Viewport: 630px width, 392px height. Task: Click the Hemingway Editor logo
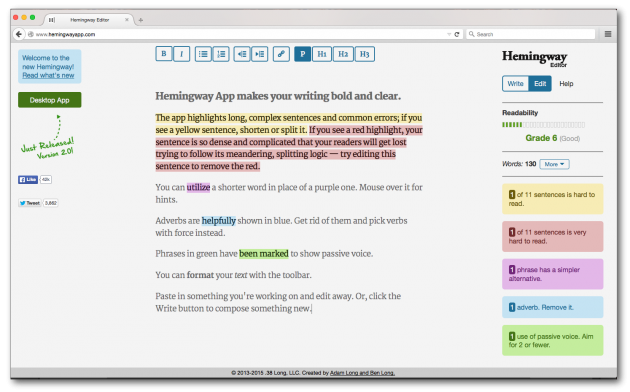point(534,58)
